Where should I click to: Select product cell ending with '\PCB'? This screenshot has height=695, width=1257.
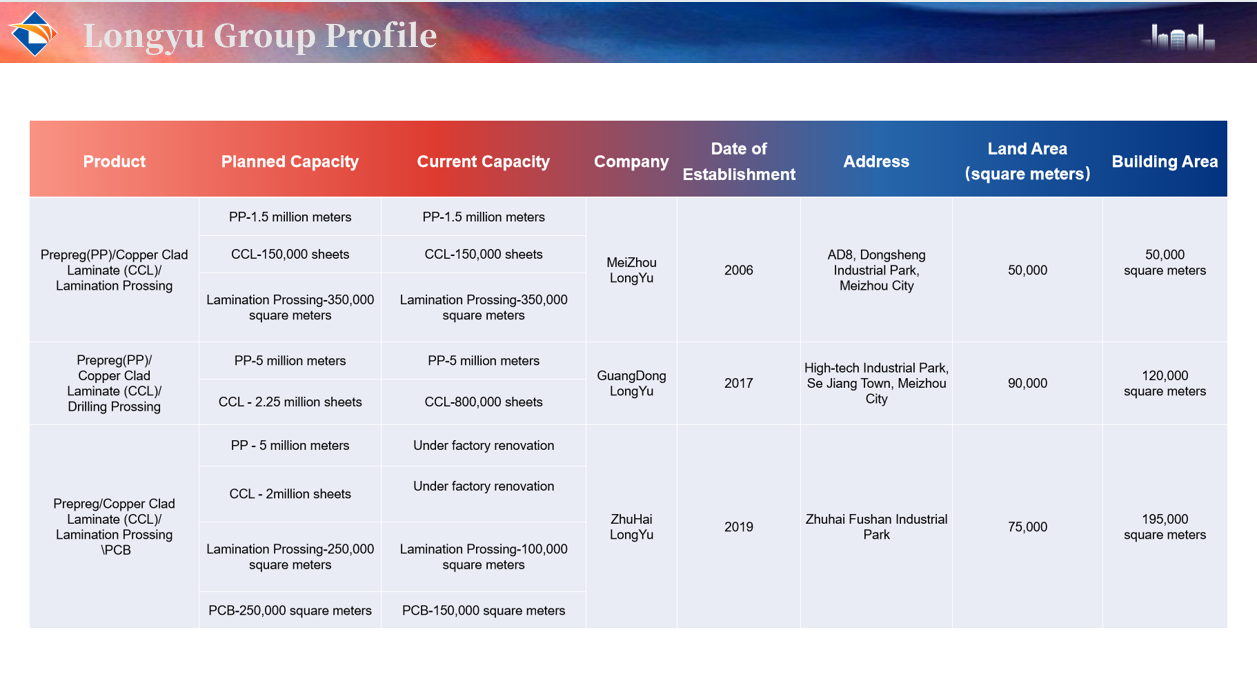coord(114,527)
